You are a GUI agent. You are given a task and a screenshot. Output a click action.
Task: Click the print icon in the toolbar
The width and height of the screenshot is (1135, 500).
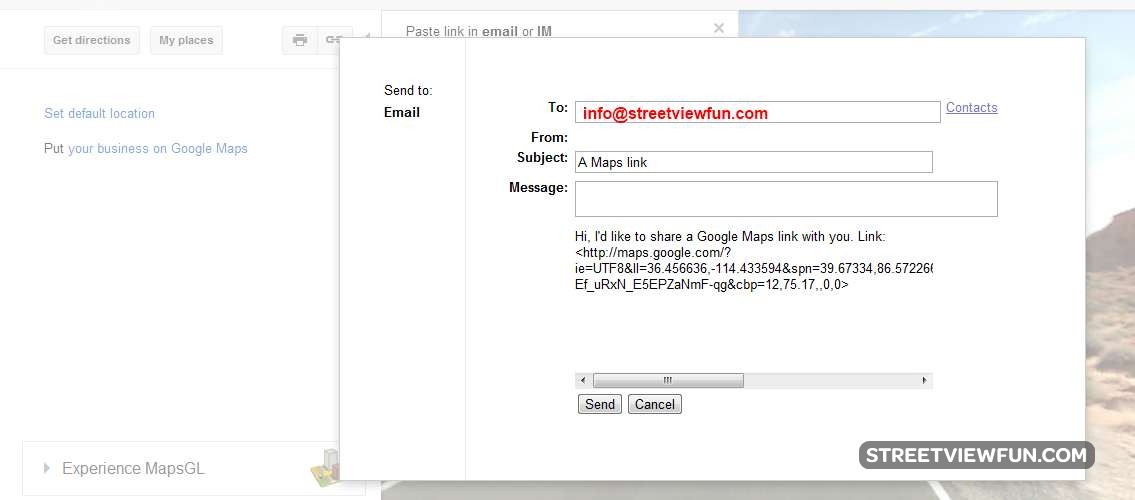[x=299, y=41]
